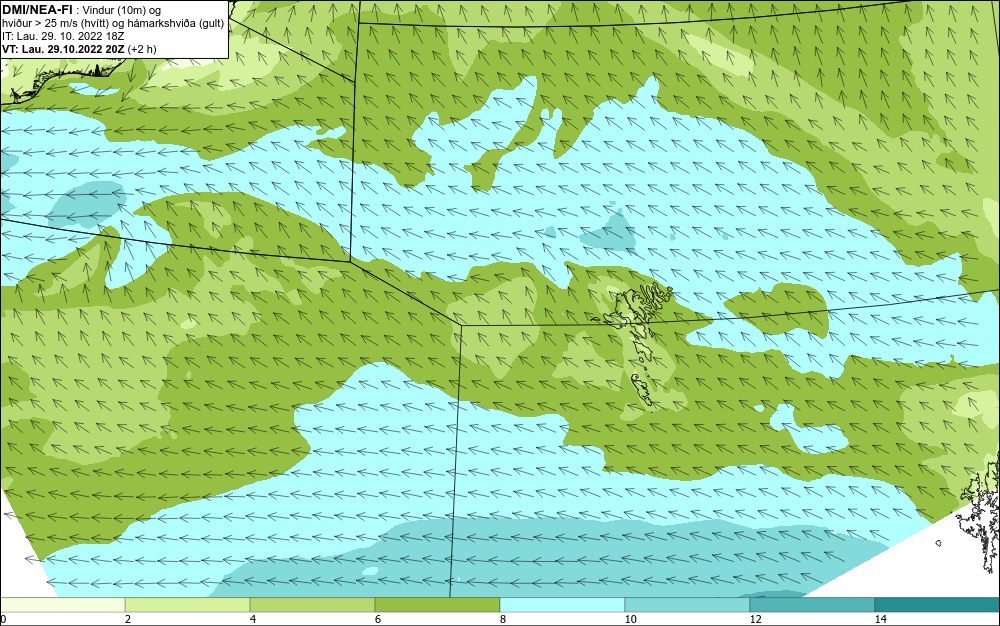Screen dimensions: 1000x626
Task: Click the 'Vindur (10m) og' title text
Action: pos(122,10)
